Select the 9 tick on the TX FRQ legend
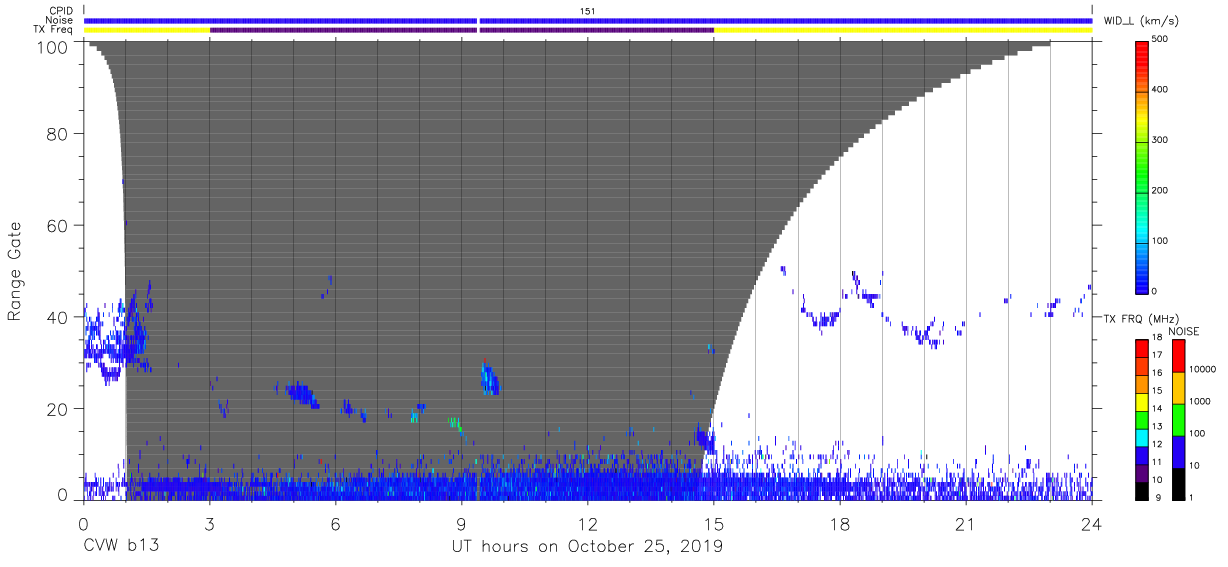Viewport: 1228px width, 567px height. point(1156,497)
